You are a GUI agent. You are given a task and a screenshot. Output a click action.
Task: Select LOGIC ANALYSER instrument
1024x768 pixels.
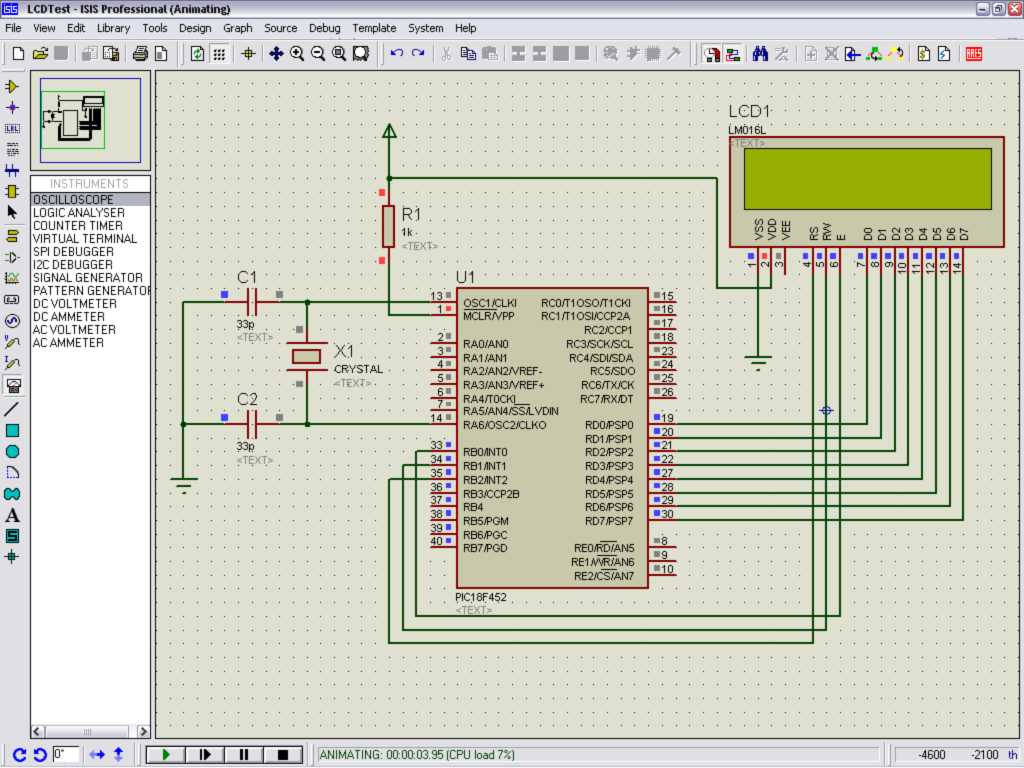tap(90, 212)
